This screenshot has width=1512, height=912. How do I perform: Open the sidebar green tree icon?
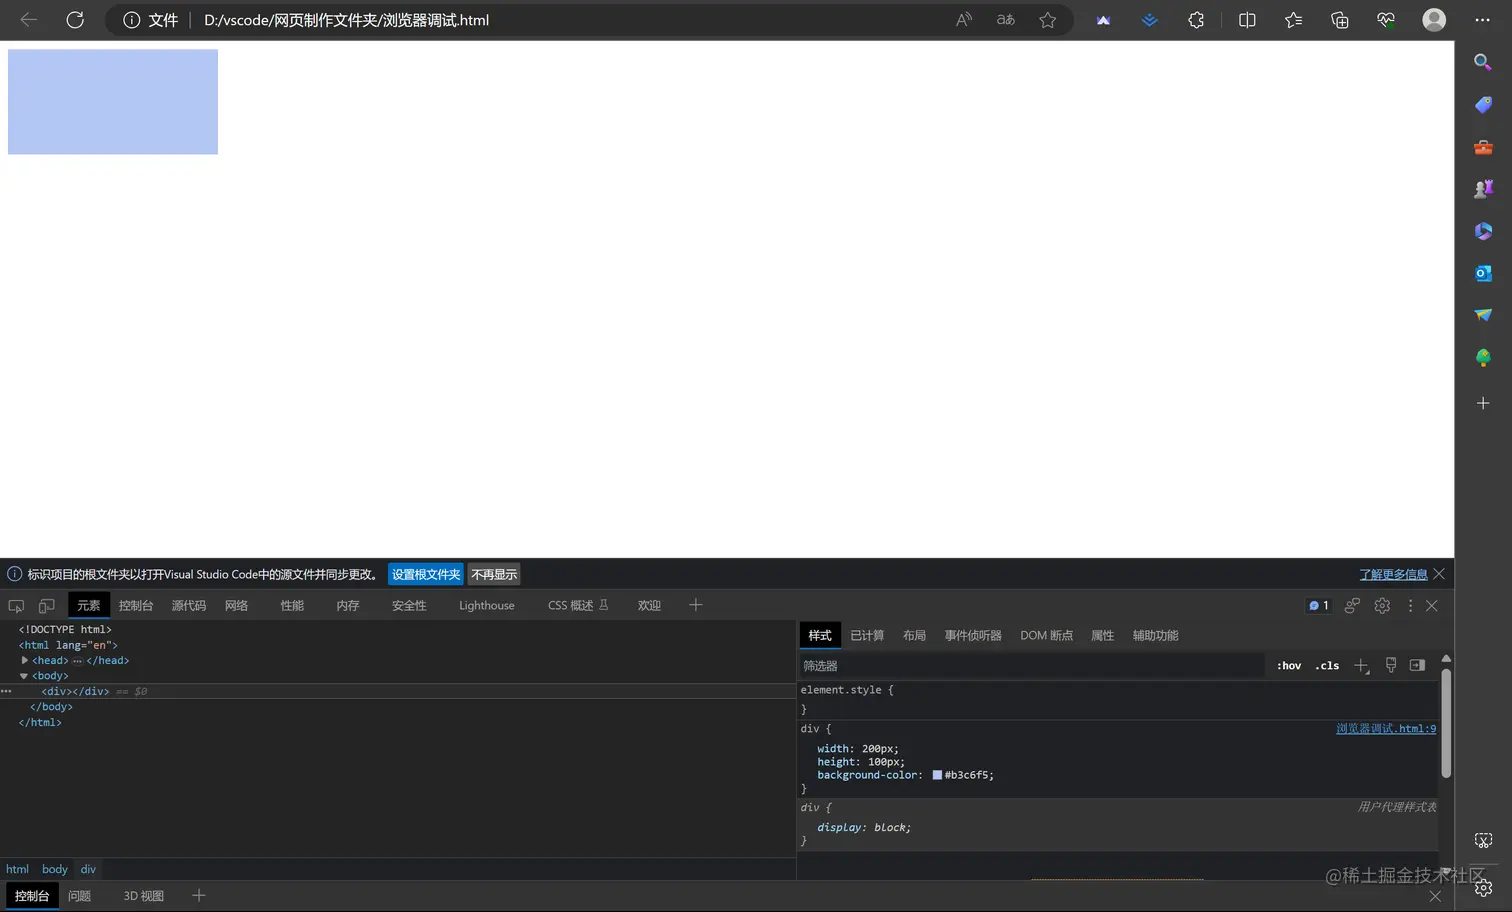point(1483,357)
